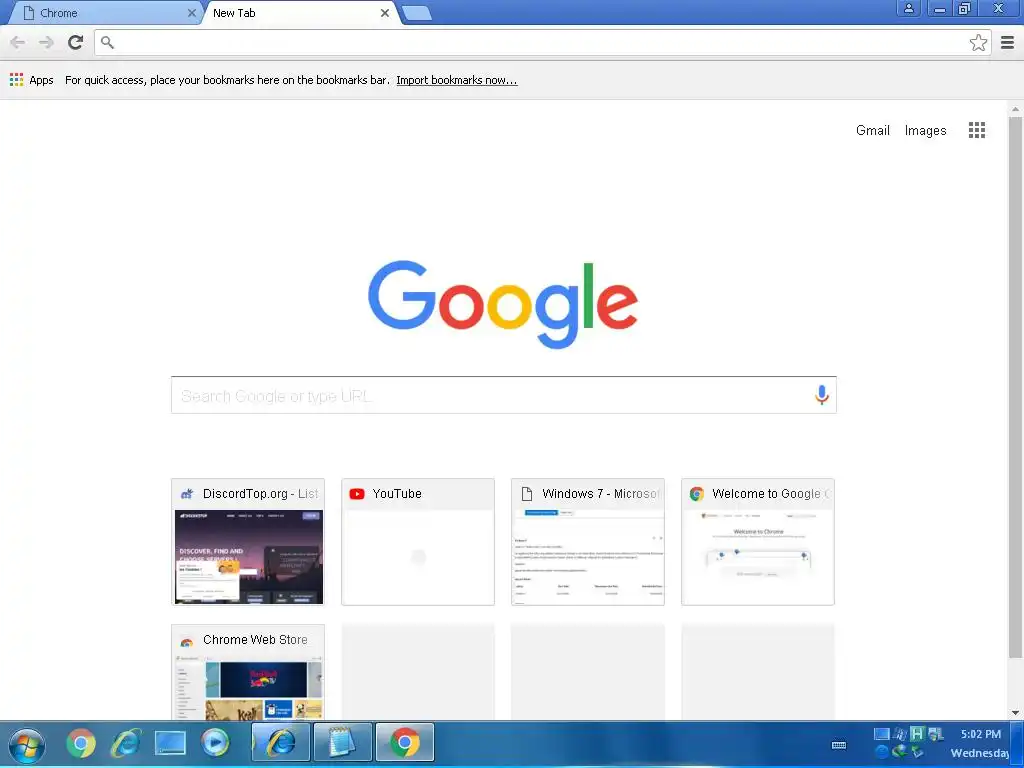Select the New Tab tab
This screenshot has height=768, width=1024.
[299, 13]
